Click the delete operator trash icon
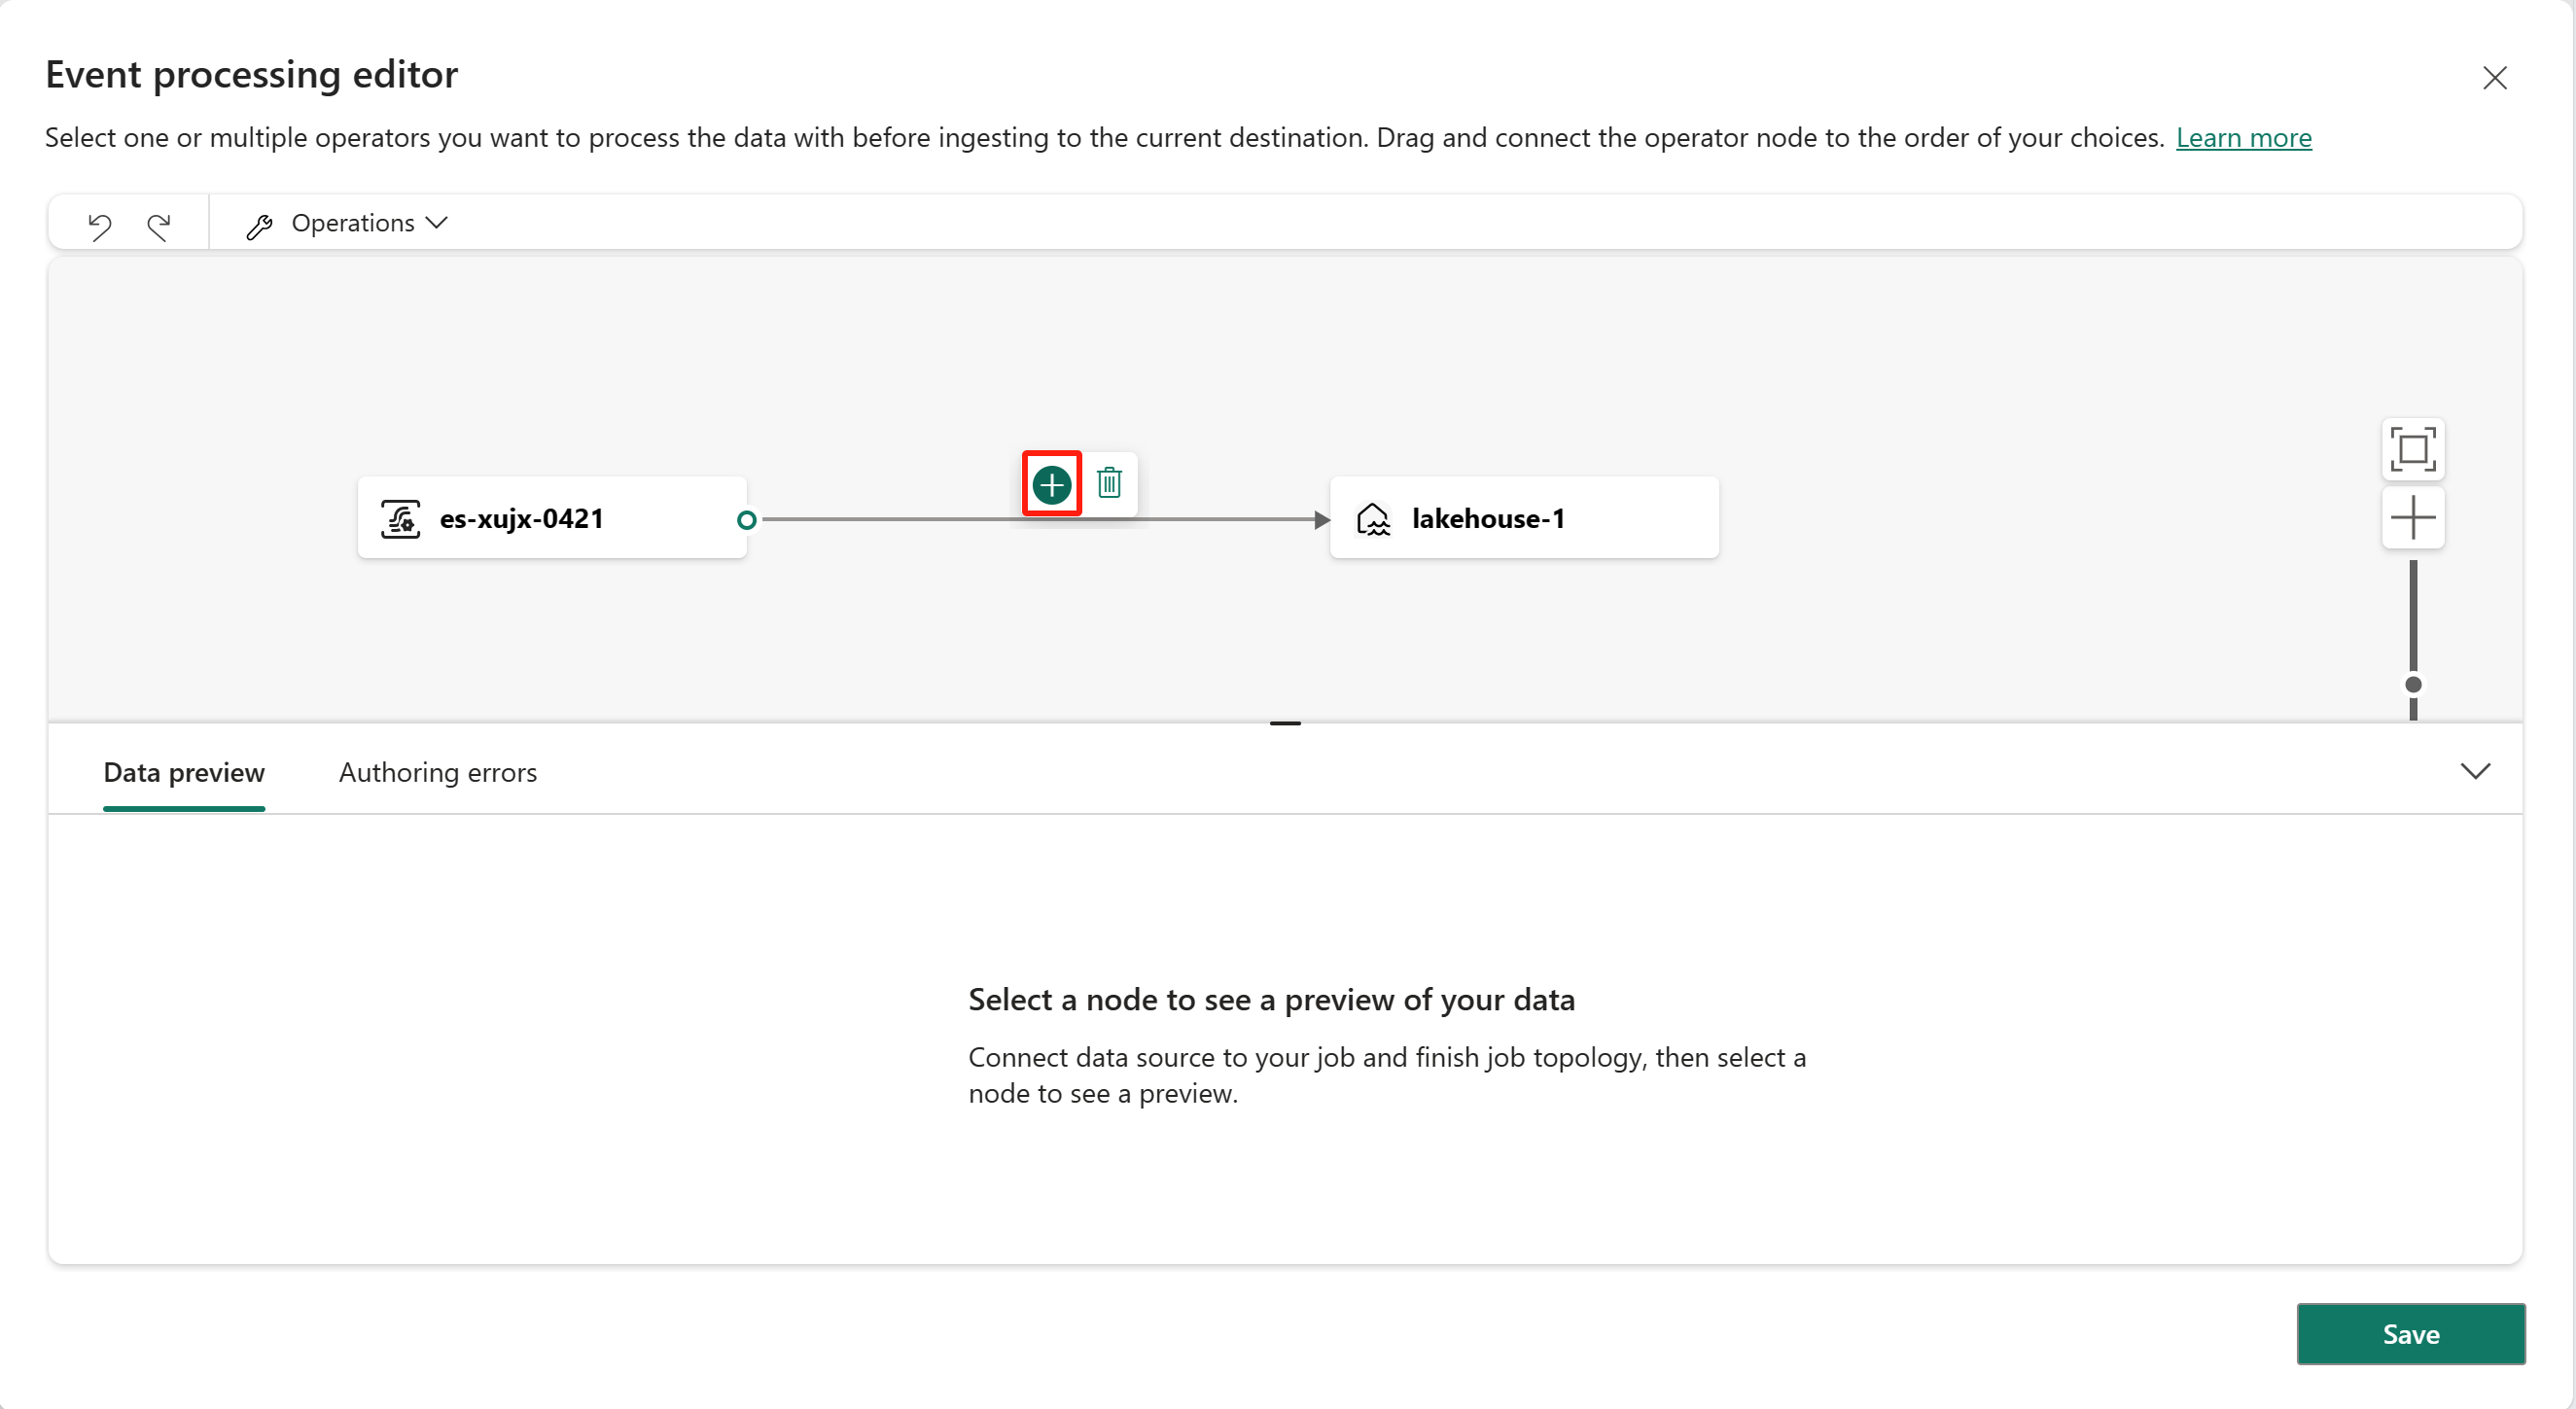Screen dimensions: 2576x1409 click(x=1109, y=482)
